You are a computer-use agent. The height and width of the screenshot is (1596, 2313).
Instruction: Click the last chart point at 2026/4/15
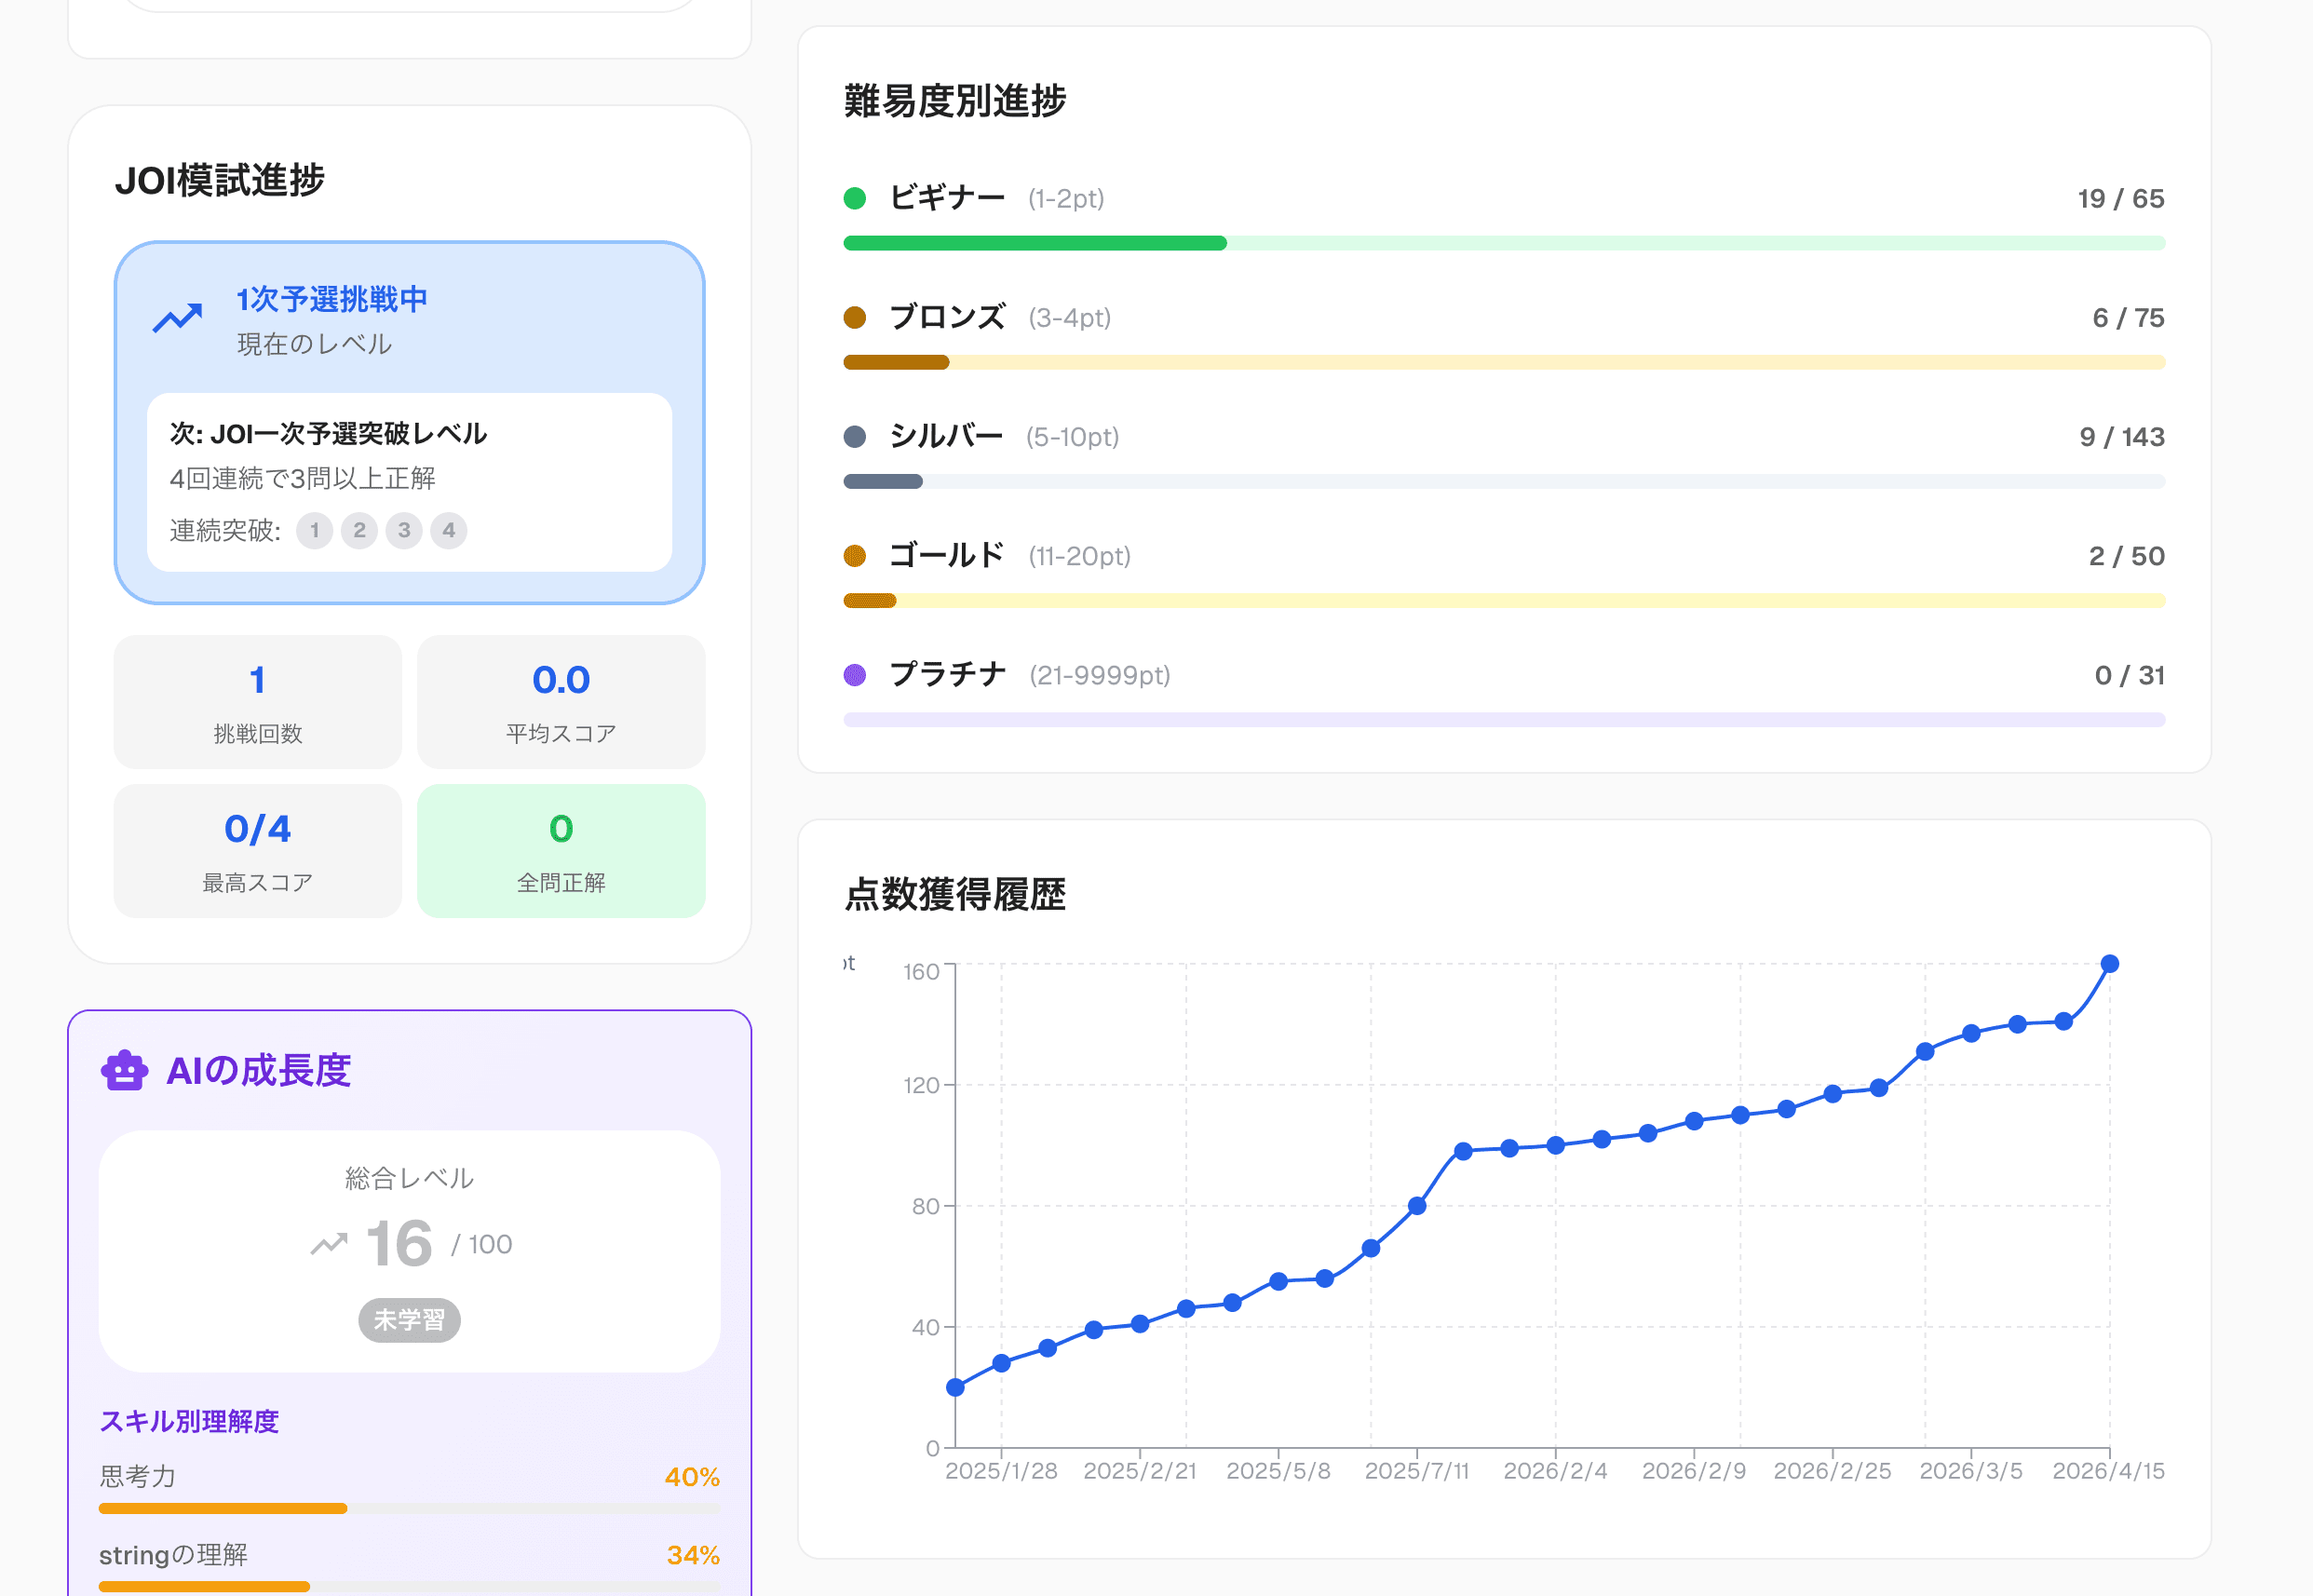click(2110, 964)
